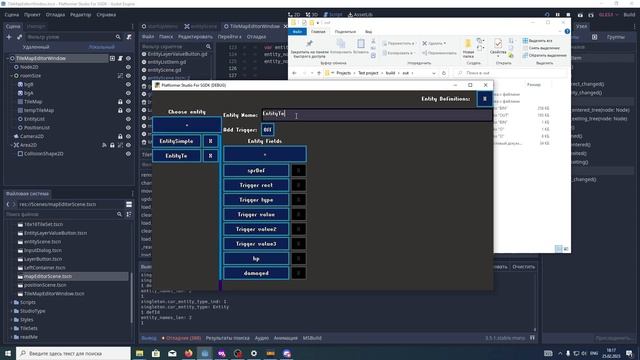Screen dimensions: 640x360
Task: Open Firefox from Windows taskbar
Action: 188,353
